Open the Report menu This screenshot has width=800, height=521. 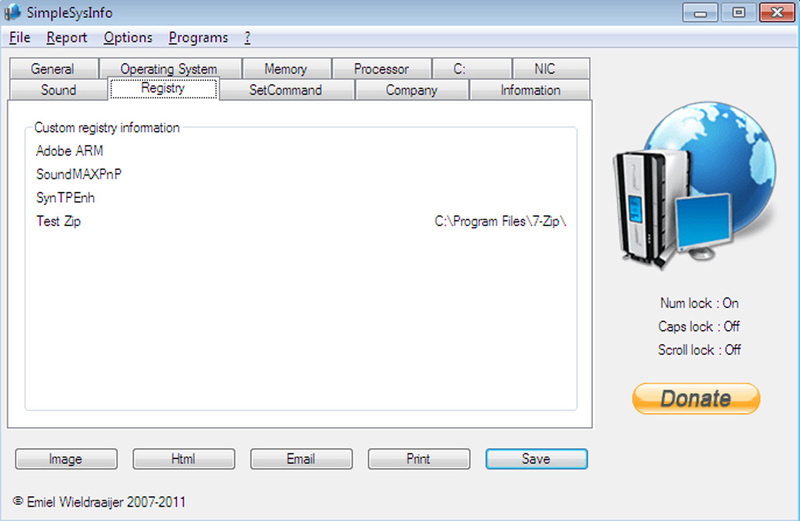[x=66, y=38]
